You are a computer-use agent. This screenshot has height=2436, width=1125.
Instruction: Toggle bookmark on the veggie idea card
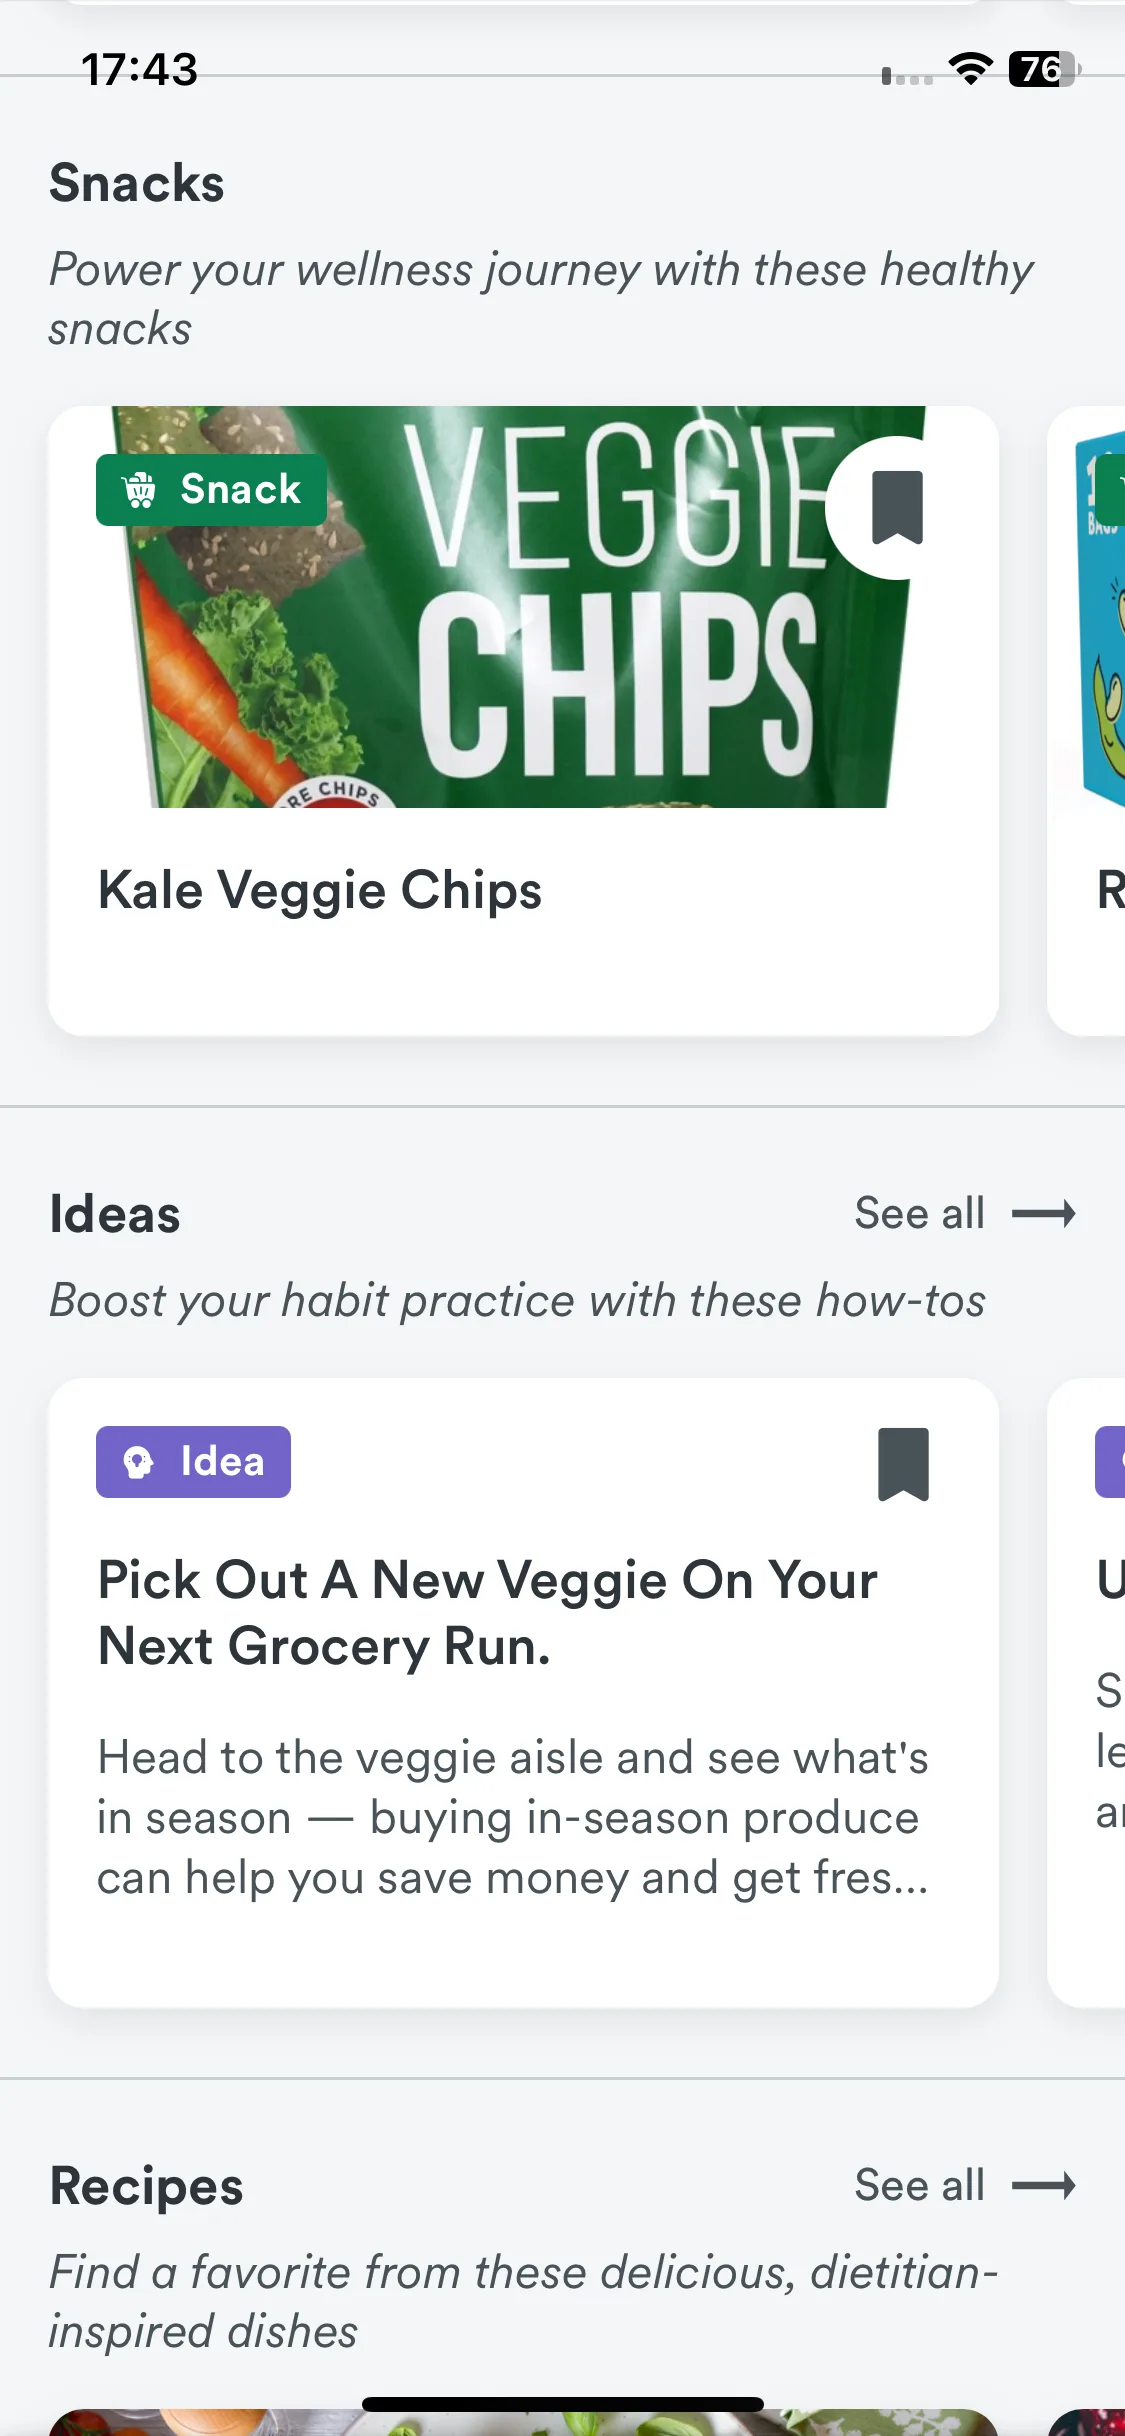(x=903, y=1464)
